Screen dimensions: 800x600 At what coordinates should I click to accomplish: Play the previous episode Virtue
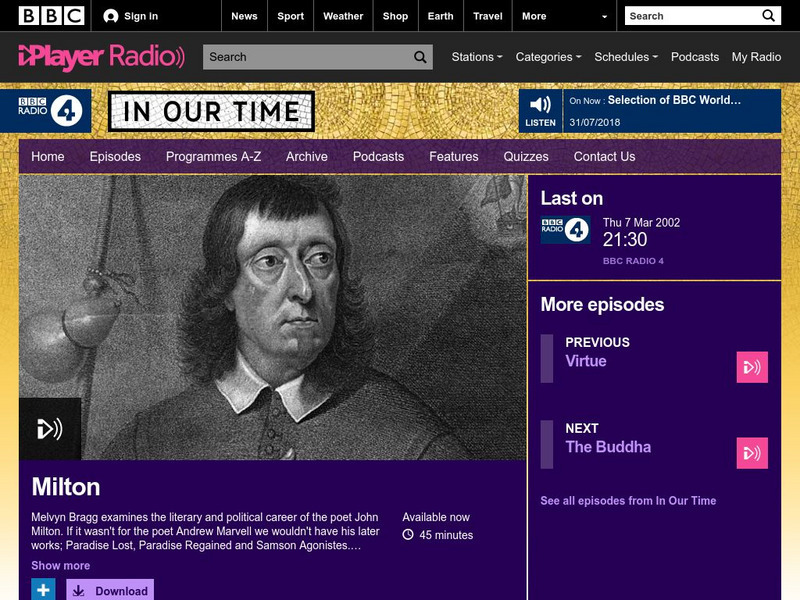click(x=751, y=367)
